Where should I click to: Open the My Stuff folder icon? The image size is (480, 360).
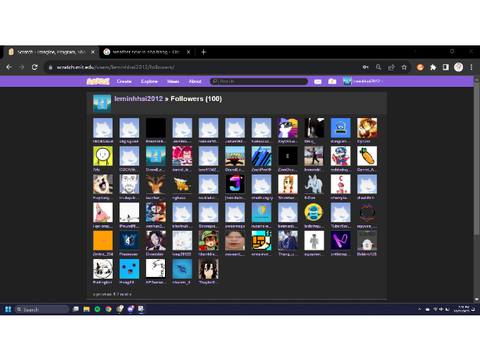(332, 81)
